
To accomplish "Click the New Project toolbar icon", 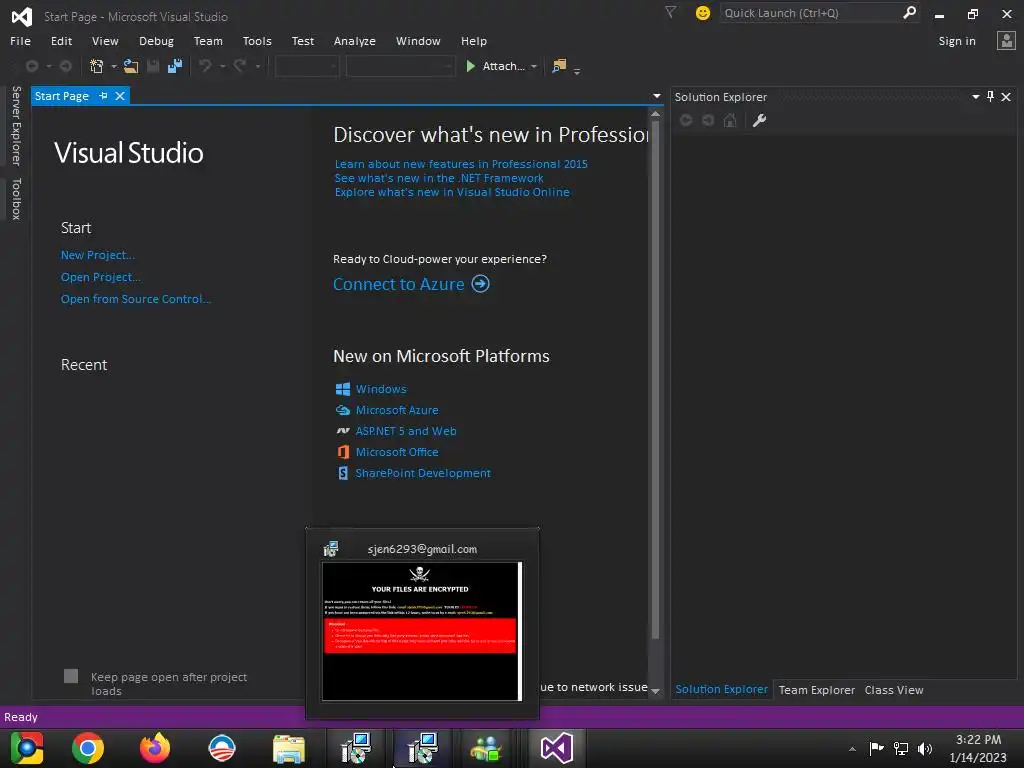I will coord(97,66).
